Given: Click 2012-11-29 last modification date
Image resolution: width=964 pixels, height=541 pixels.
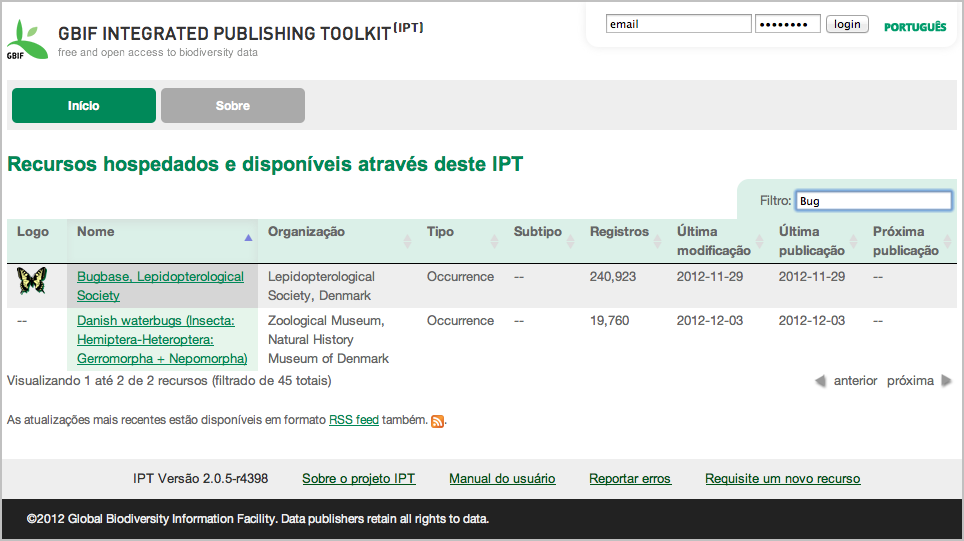Looking at the screenshot, I should pyautogui.click(x=709, y=277).
